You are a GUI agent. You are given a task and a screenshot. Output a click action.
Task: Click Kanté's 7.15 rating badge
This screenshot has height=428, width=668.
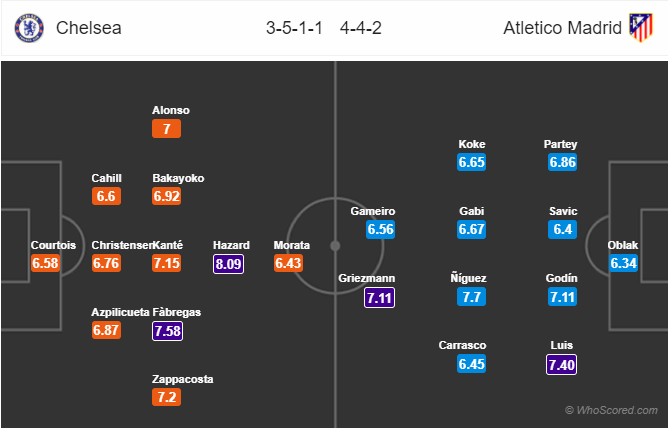[168, 264]
